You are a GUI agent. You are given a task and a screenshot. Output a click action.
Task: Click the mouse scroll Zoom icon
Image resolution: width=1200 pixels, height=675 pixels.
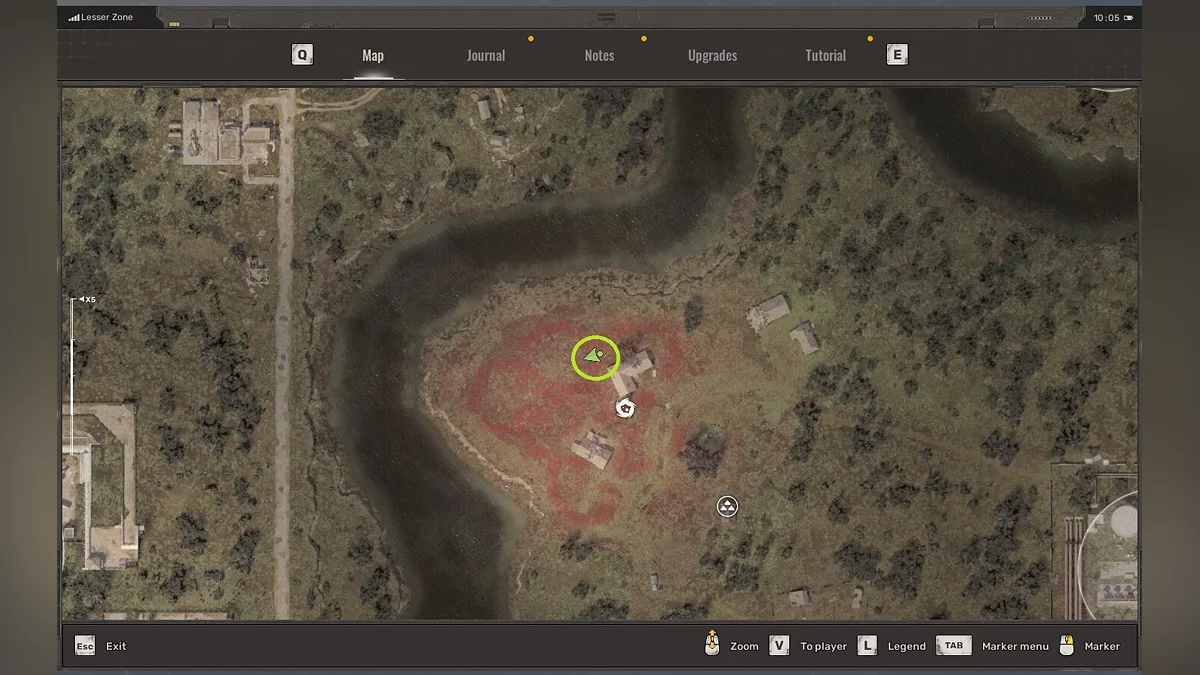tap(712, 644)
